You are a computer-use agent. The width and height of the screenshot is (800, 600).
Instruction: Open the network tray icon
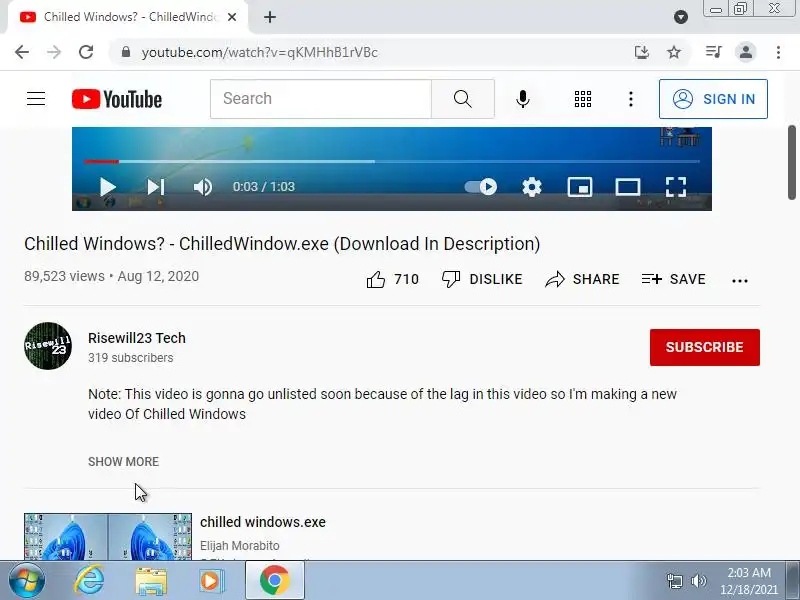tap(674, 581)
